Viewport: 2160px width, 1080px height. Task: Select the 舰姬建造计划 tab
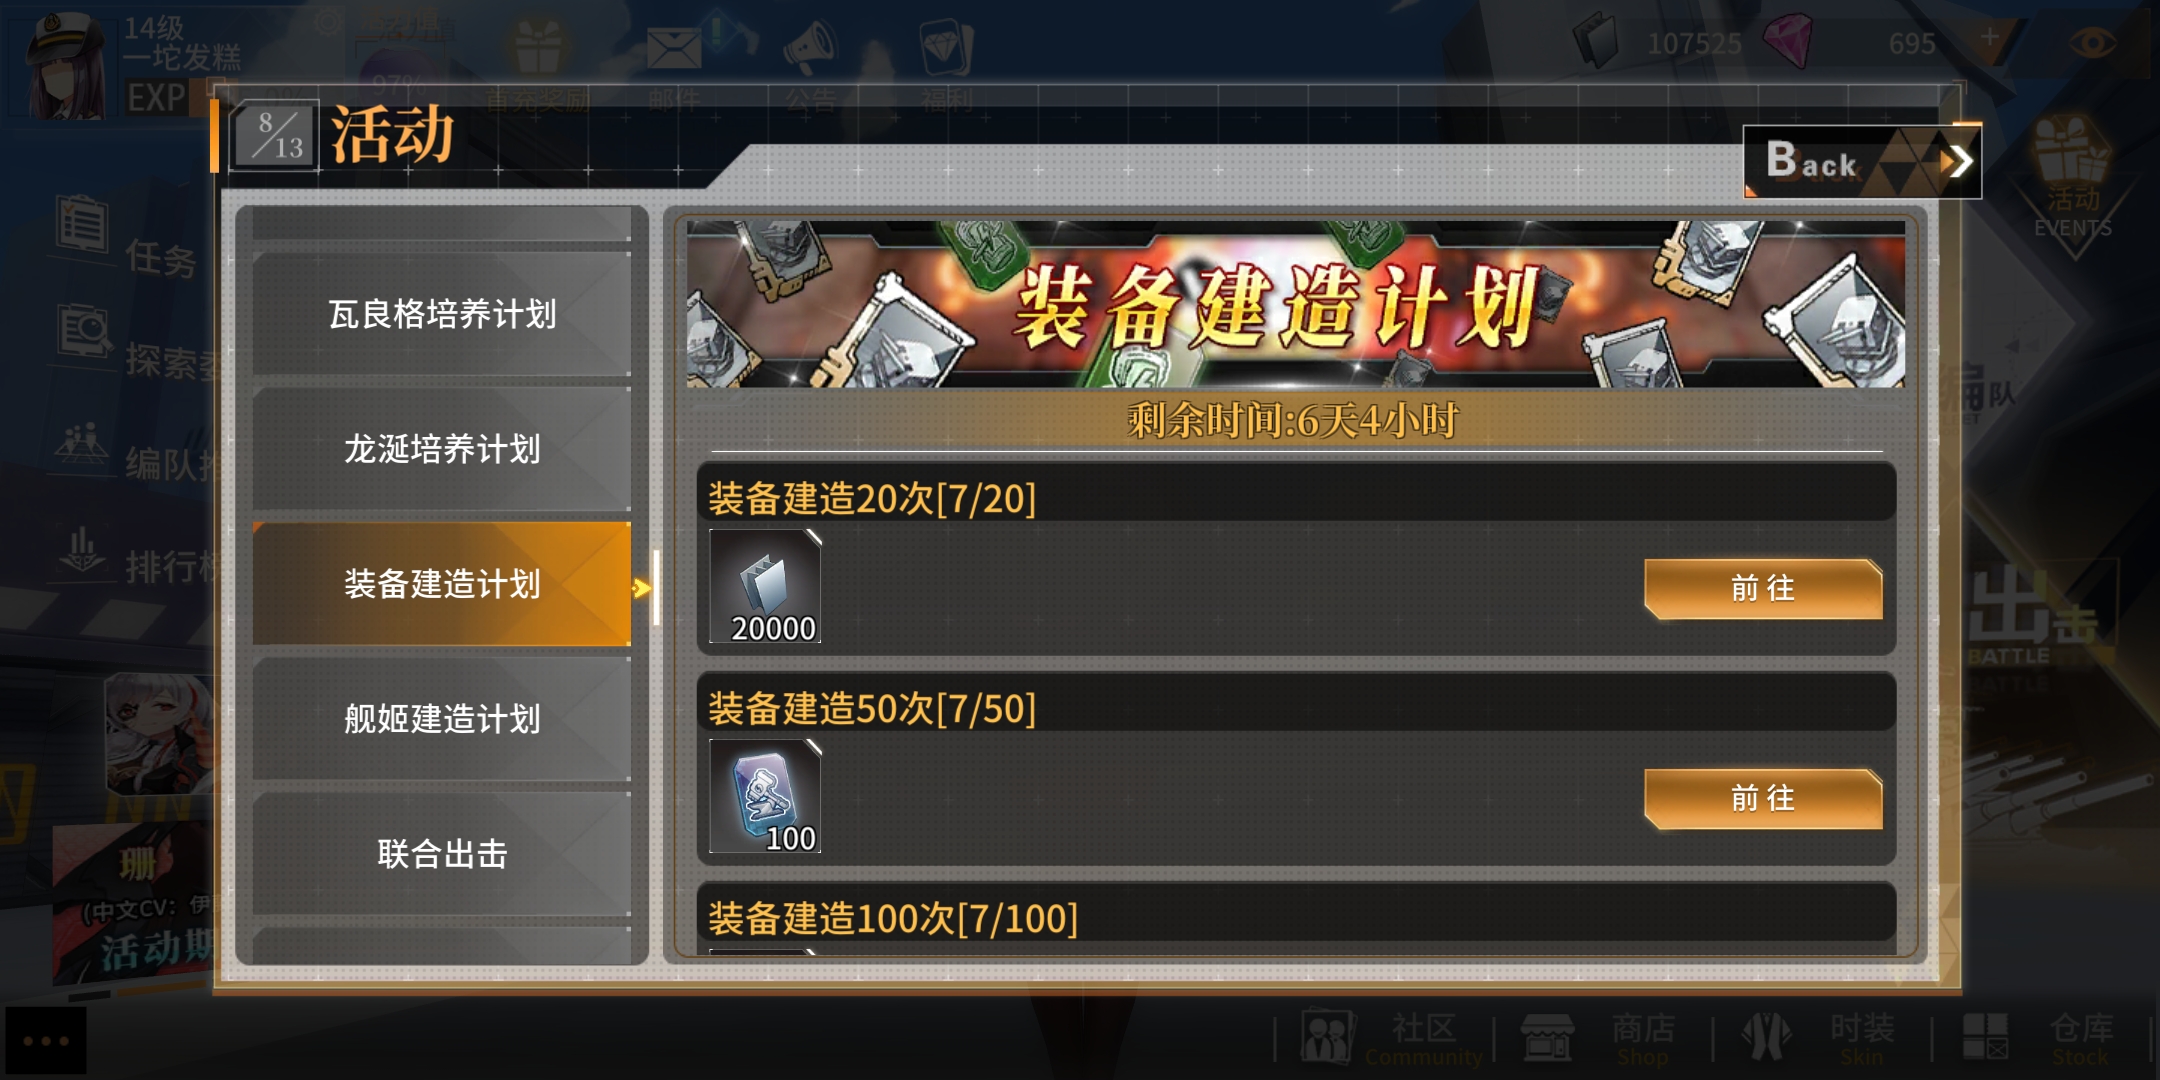(442, 718)
